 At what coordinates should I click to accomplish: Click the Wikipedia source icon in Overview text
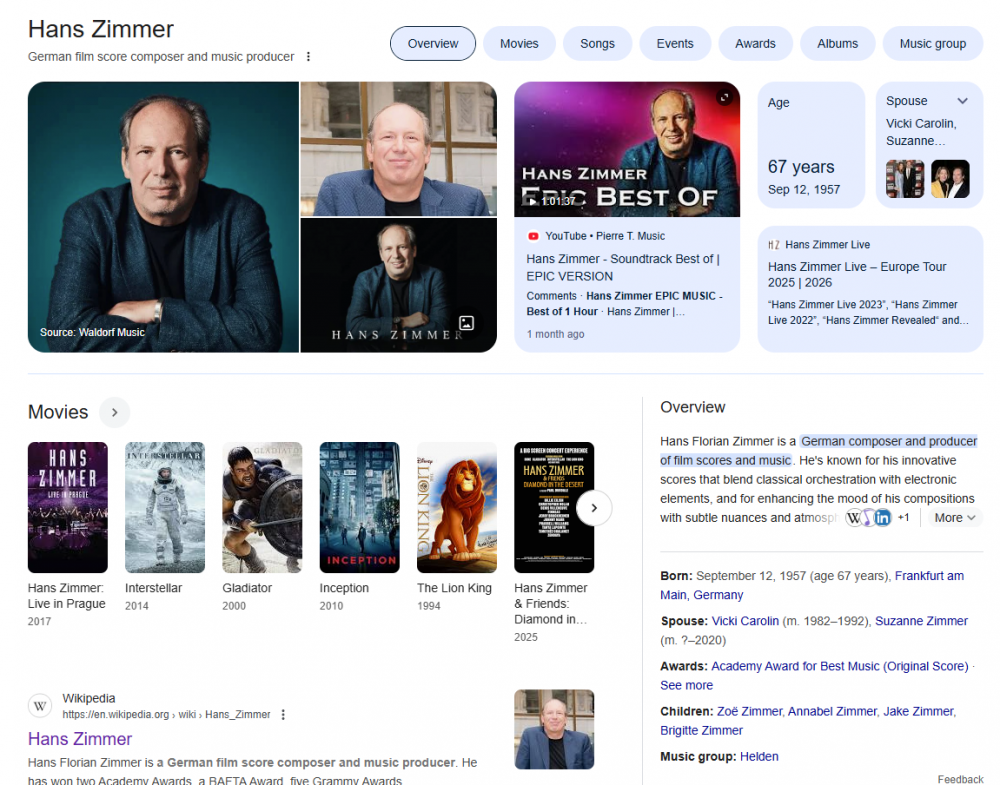pyautogui.click(x=855, y=518)
